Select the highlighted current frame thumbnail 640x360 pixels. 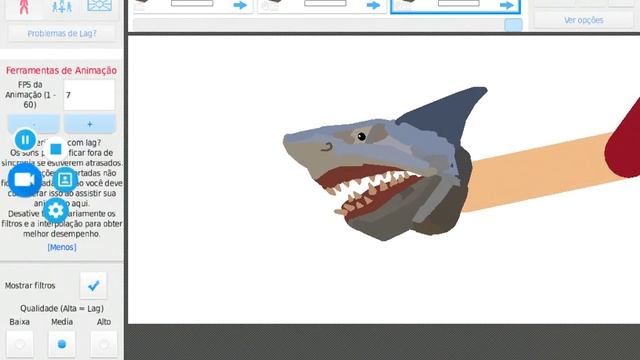point(455,6)
